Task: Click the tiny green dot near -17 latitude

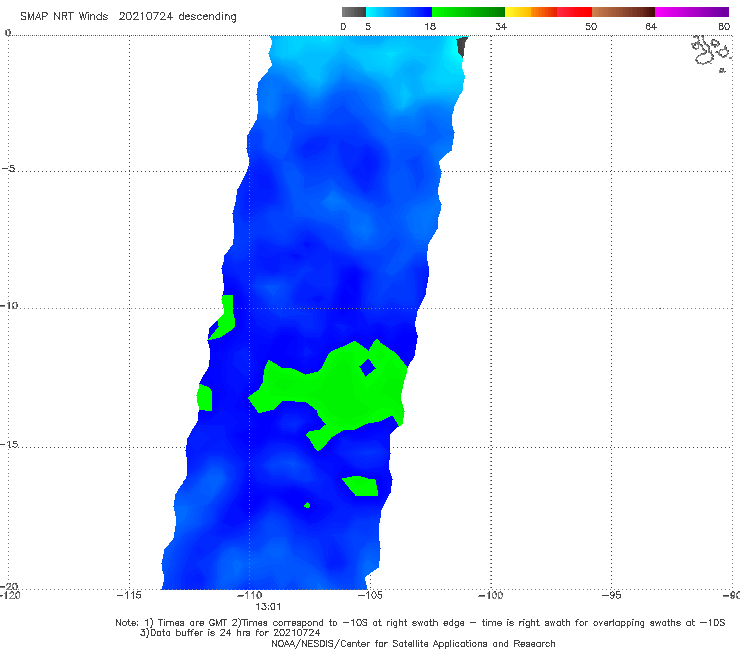Action: [307, 505]
